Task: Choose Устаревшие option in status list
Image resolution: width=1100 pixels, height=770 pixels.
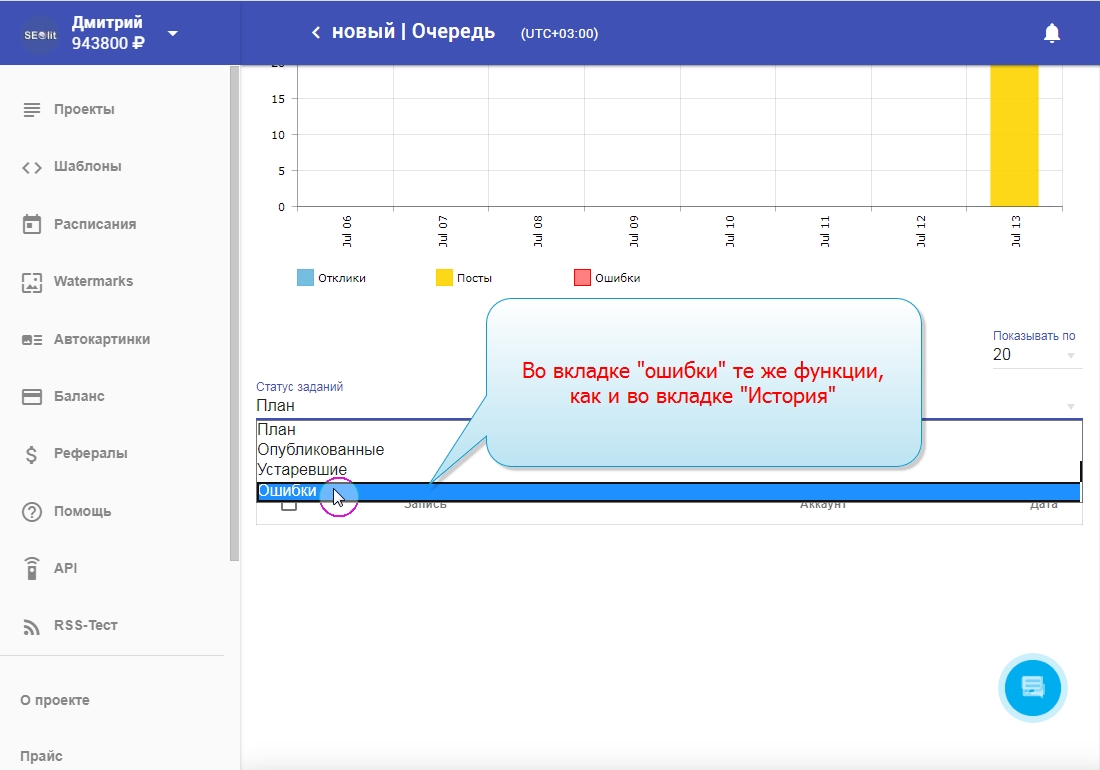Action: pos(302,470)
